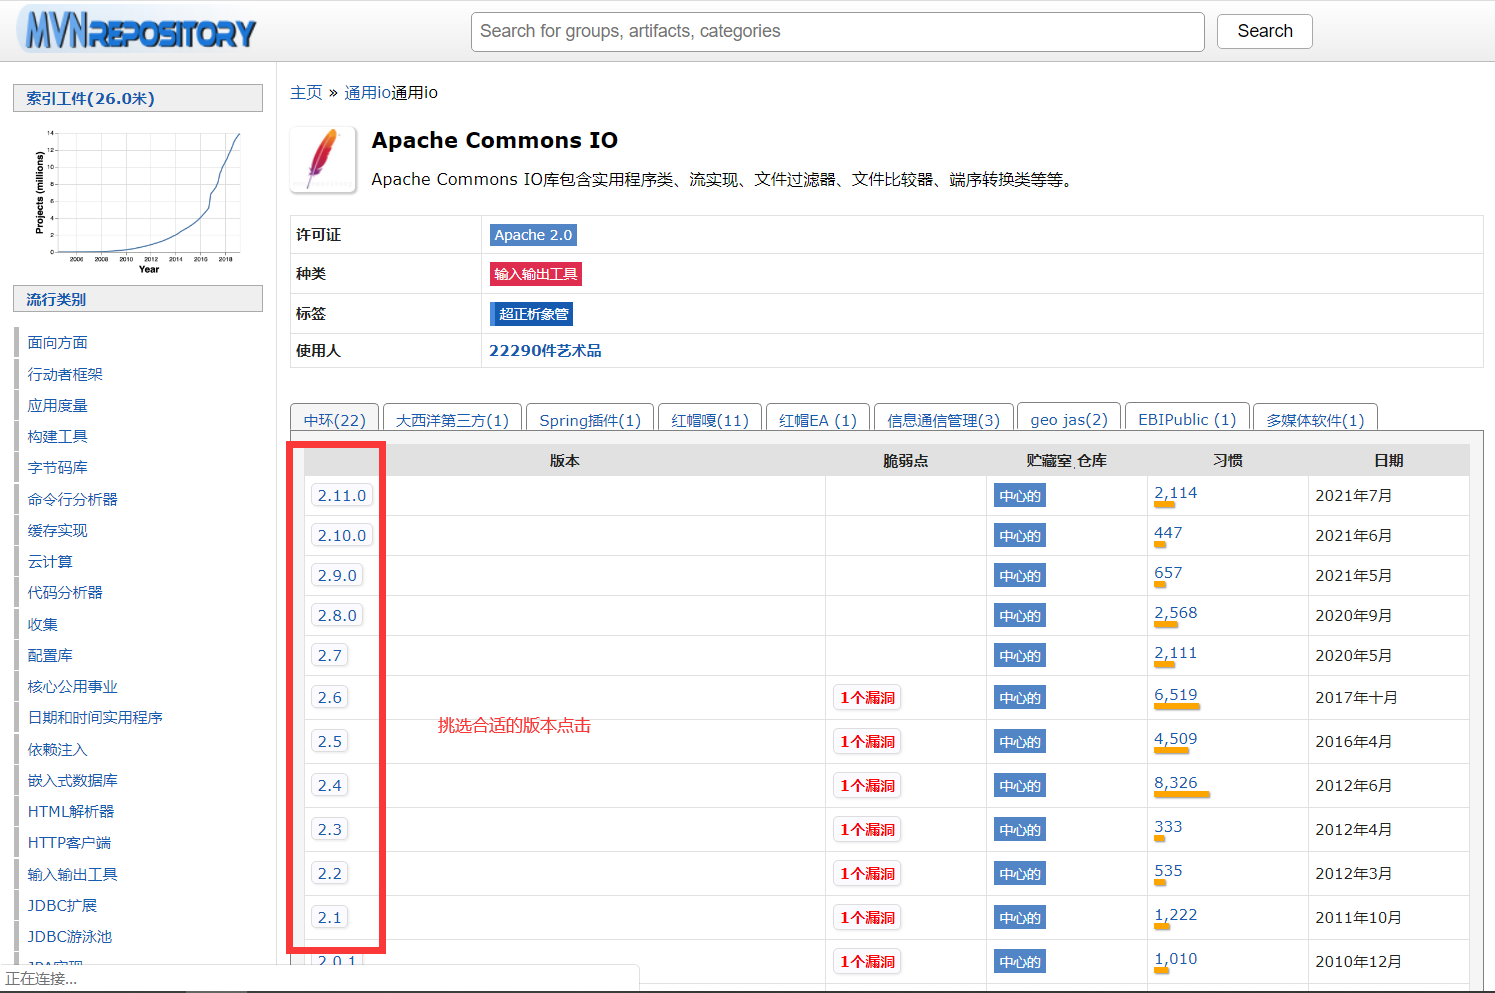Go to the JDBC扩展 category
Screen dimensions: 1495x993
pyautogui.click(x=62, y=906)
